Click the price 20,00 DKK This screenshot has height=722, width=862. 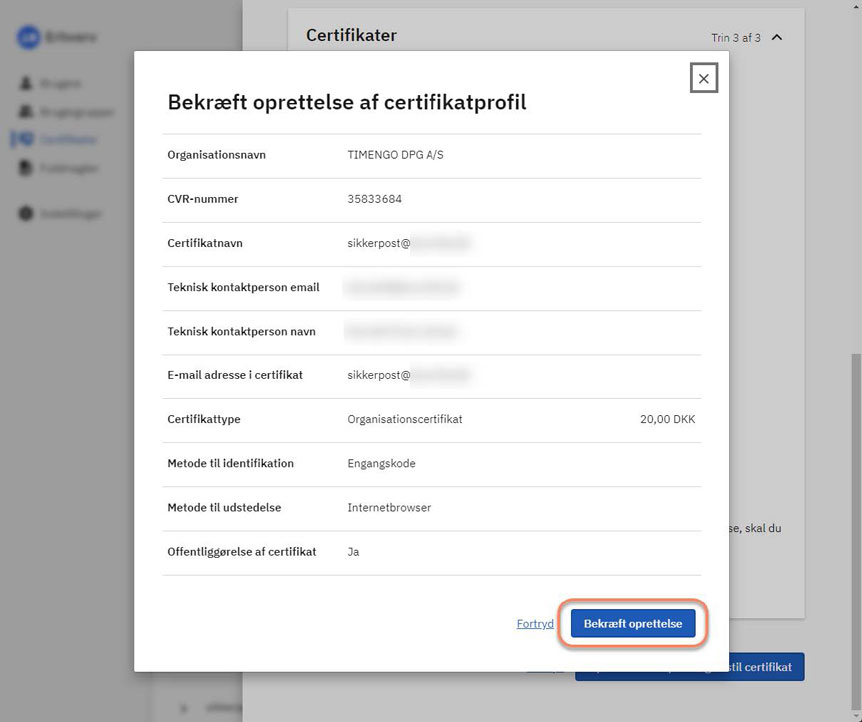click(667, 419)
